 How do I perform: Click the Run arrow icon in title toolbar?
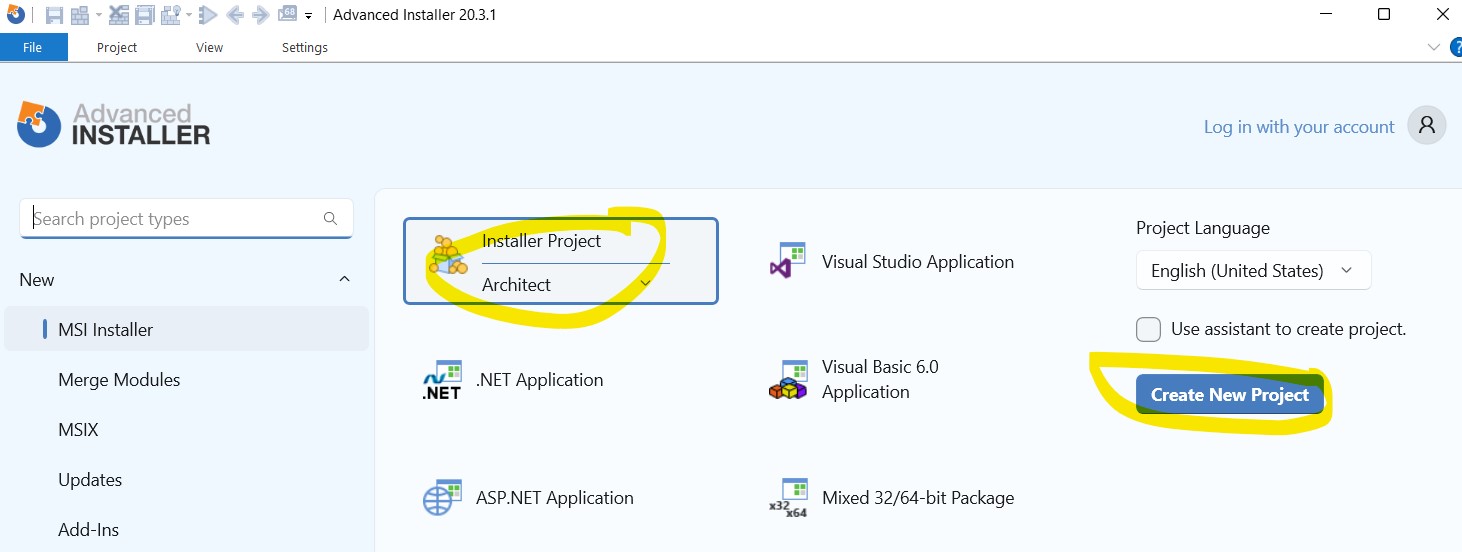[207, 15]
